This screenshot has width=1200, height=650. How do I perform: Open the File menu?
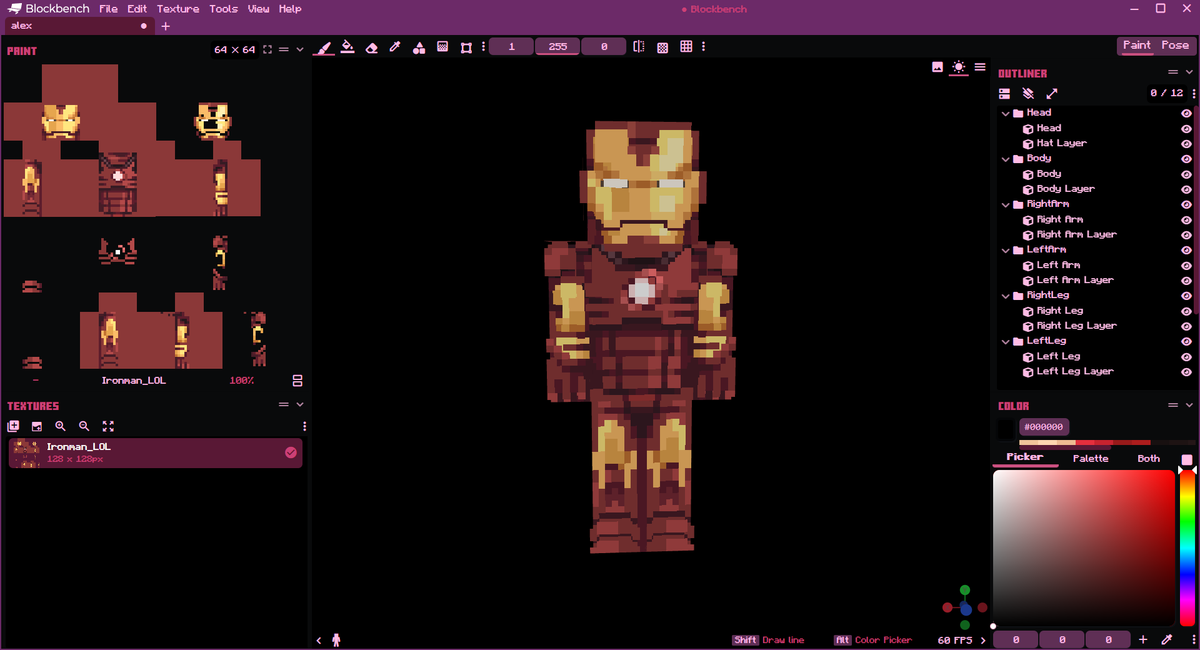tap(108, 9)
